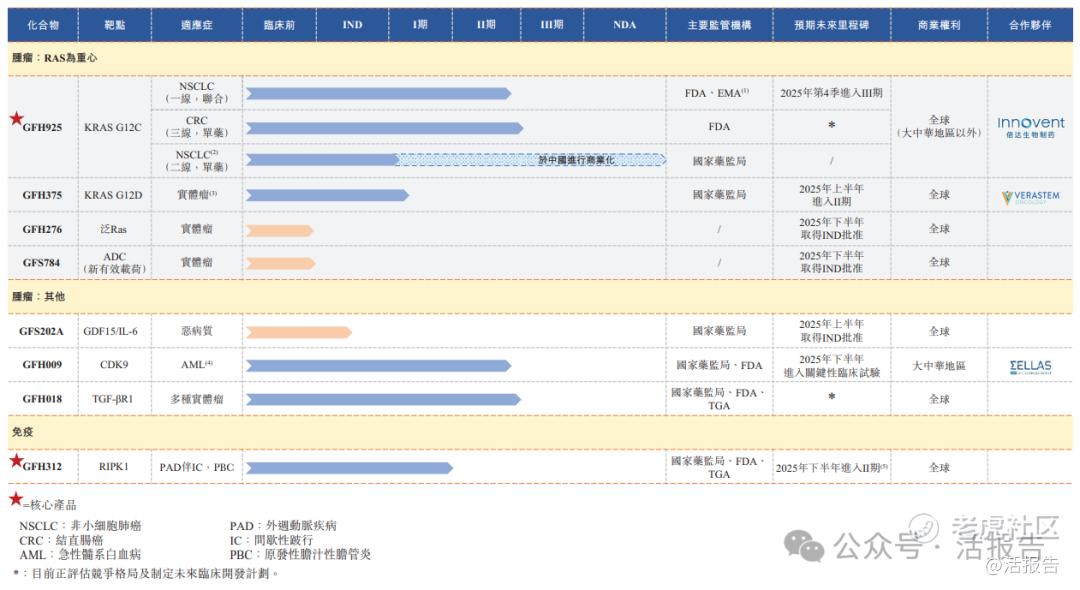Click the 臨床前 column header
This screenshot has width=1080, height=590.
tap(279, 25)
